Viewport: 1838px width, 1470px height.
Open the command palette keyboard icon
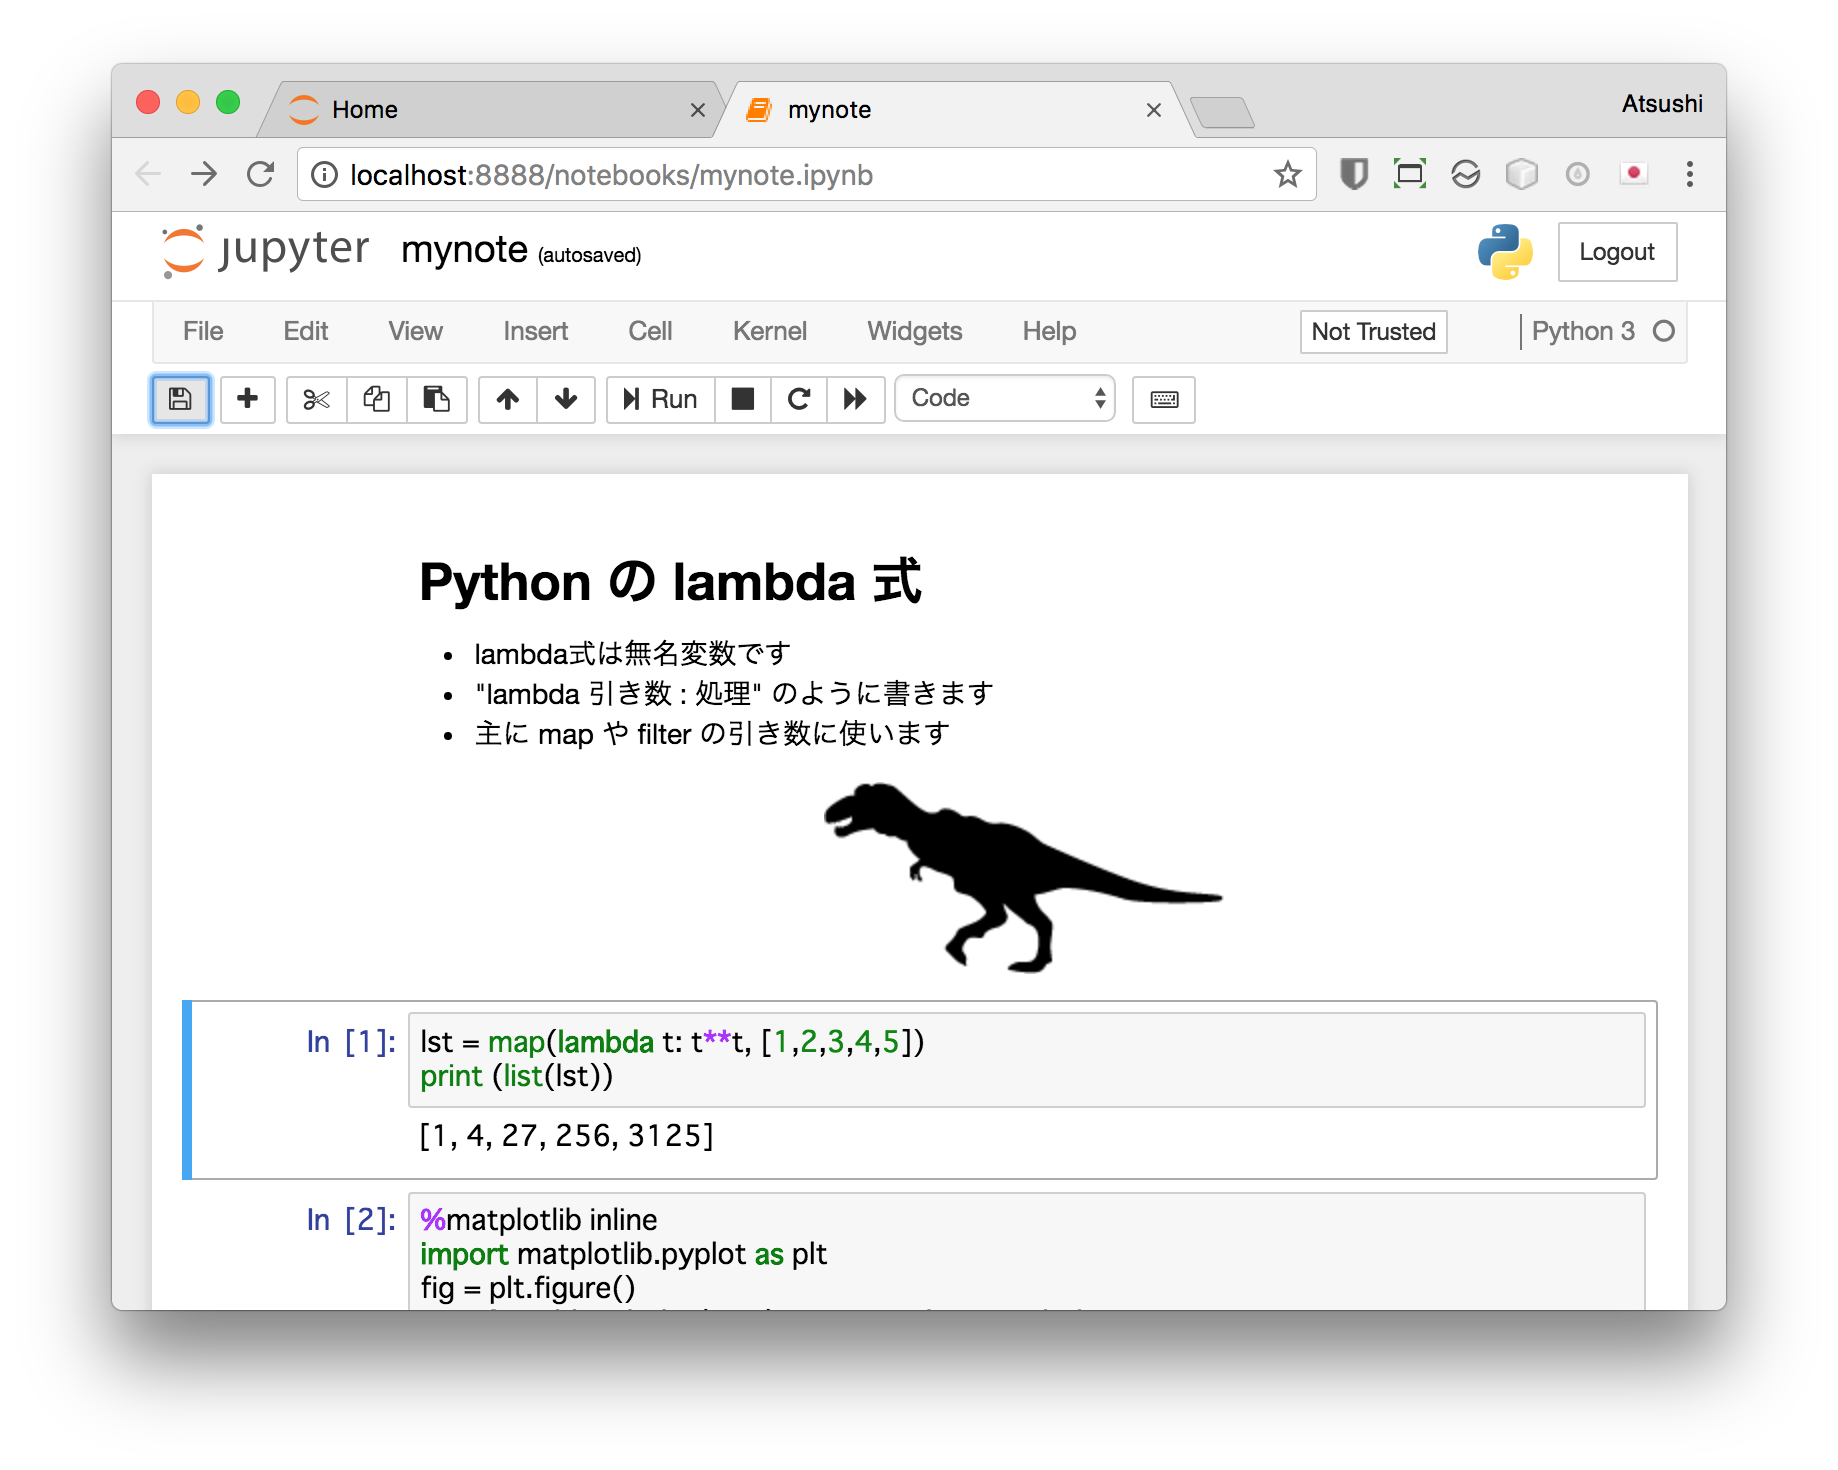tap(1163, 399)
